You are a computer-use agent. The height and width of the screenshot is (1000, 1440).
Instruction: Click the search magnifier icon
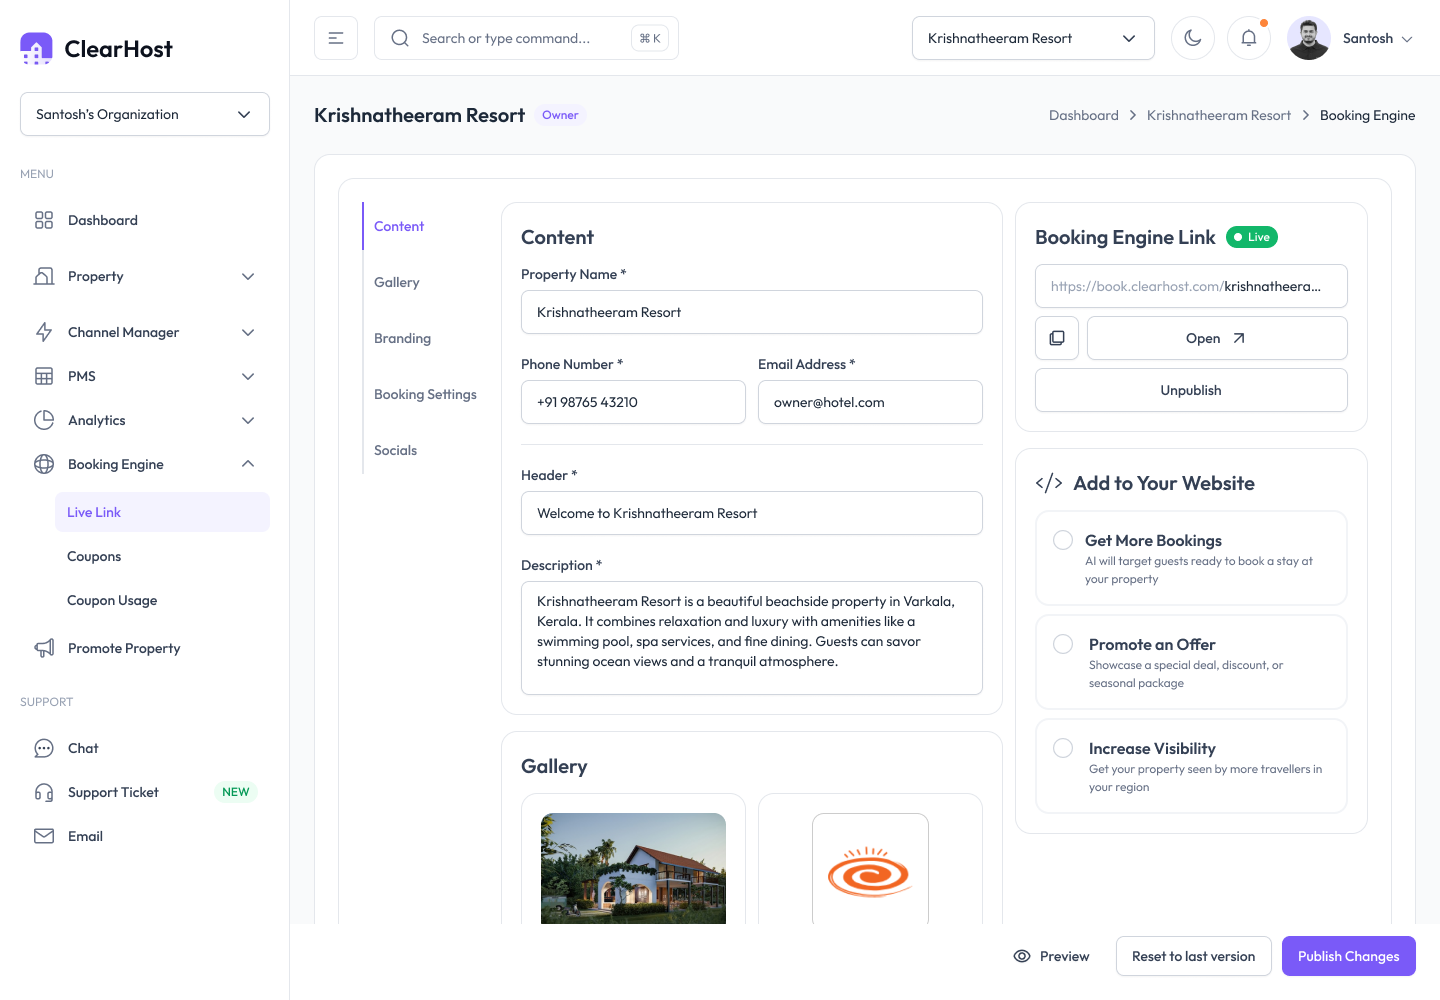(x=400, y=38)
